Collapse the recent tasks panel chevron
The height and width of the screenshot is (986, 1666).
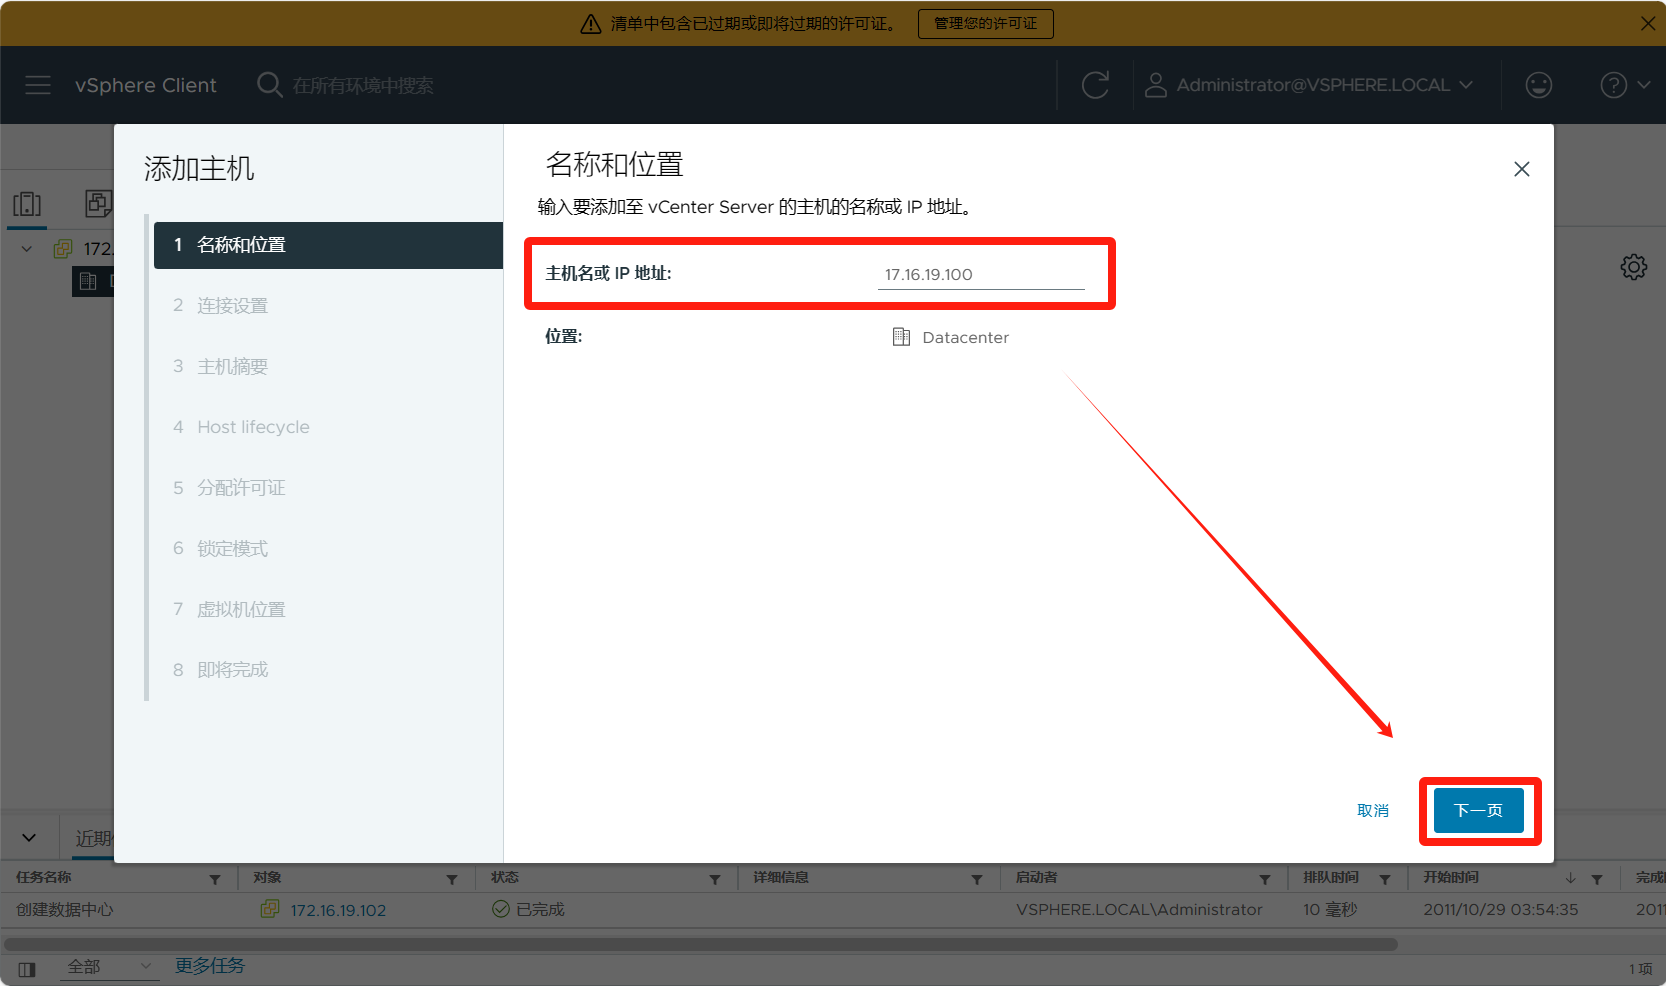(x=29, y=838)
